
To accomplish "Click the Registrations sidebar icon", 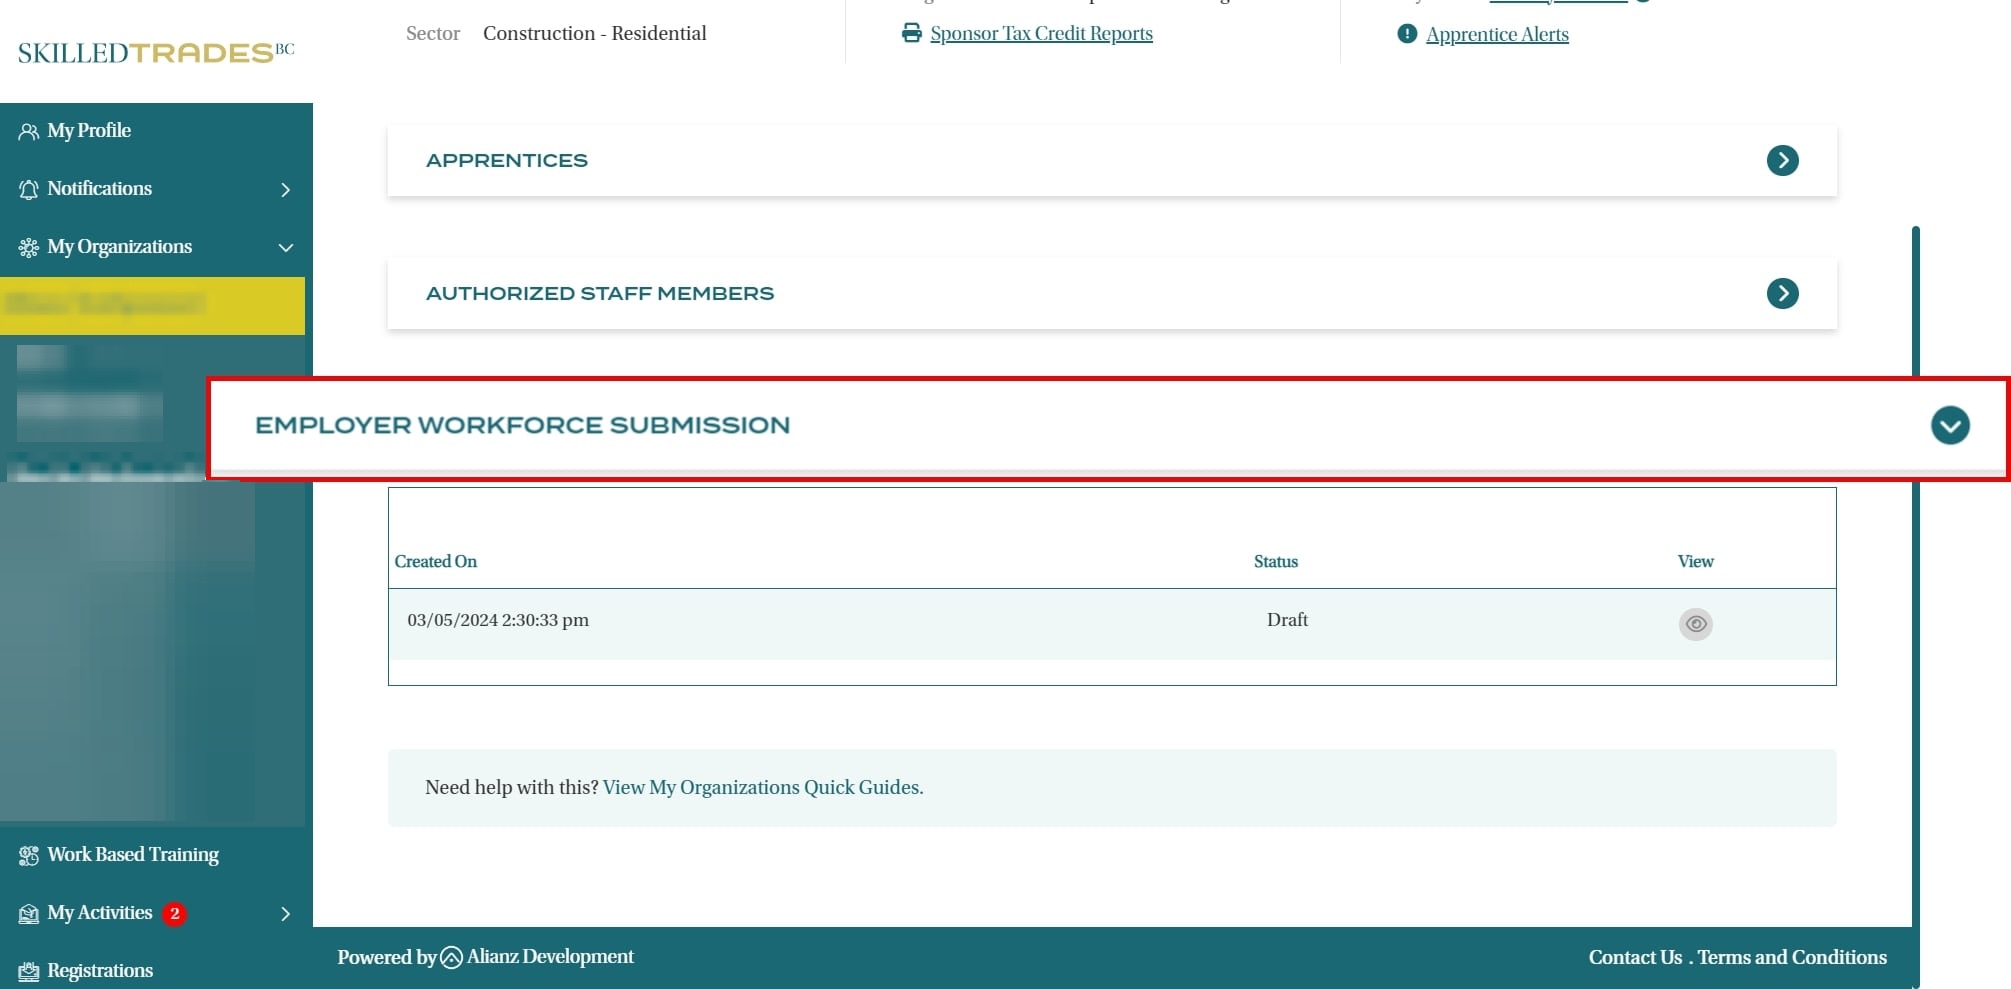I will (28, 971).
